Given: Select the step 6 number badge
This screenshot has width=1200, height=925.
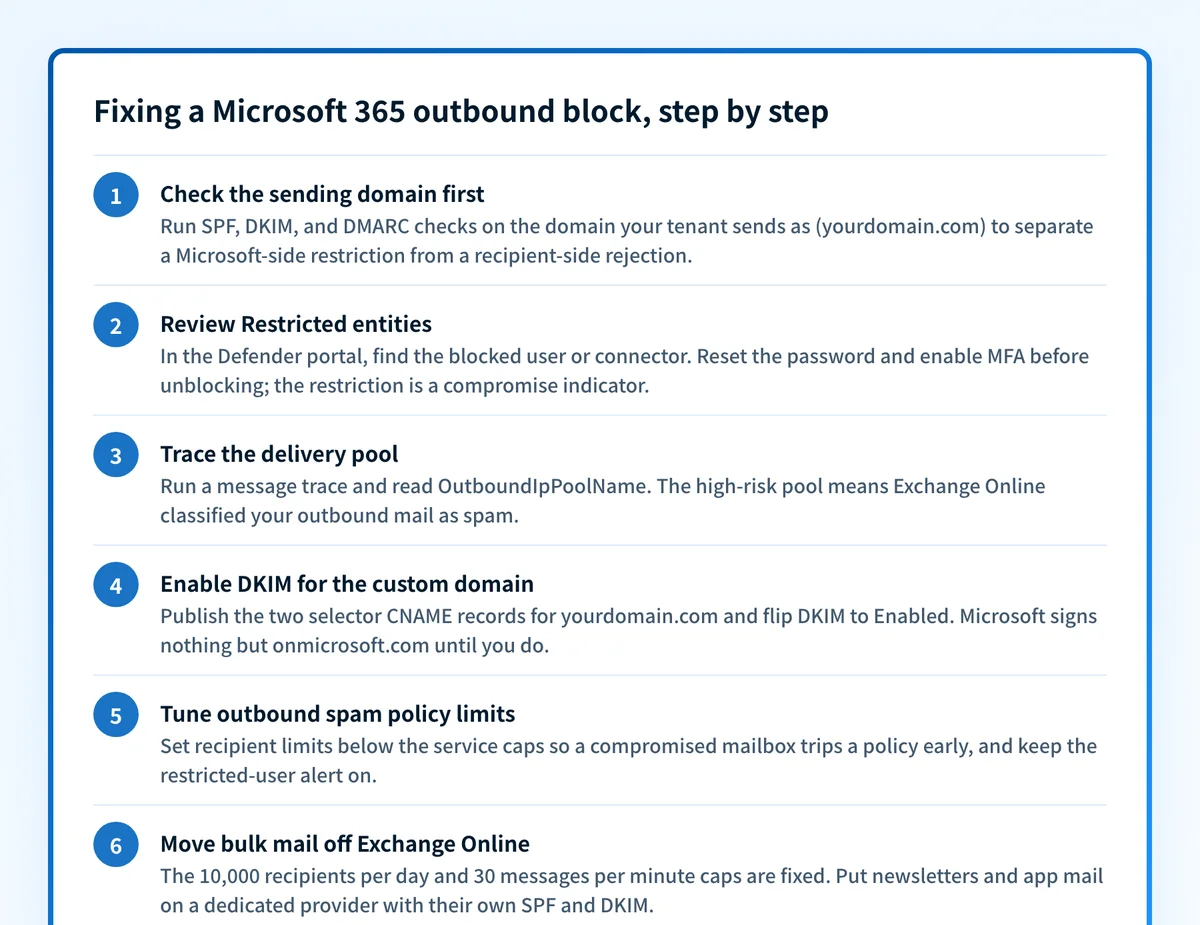Looking at the screenshot, I should coord(116,846).
